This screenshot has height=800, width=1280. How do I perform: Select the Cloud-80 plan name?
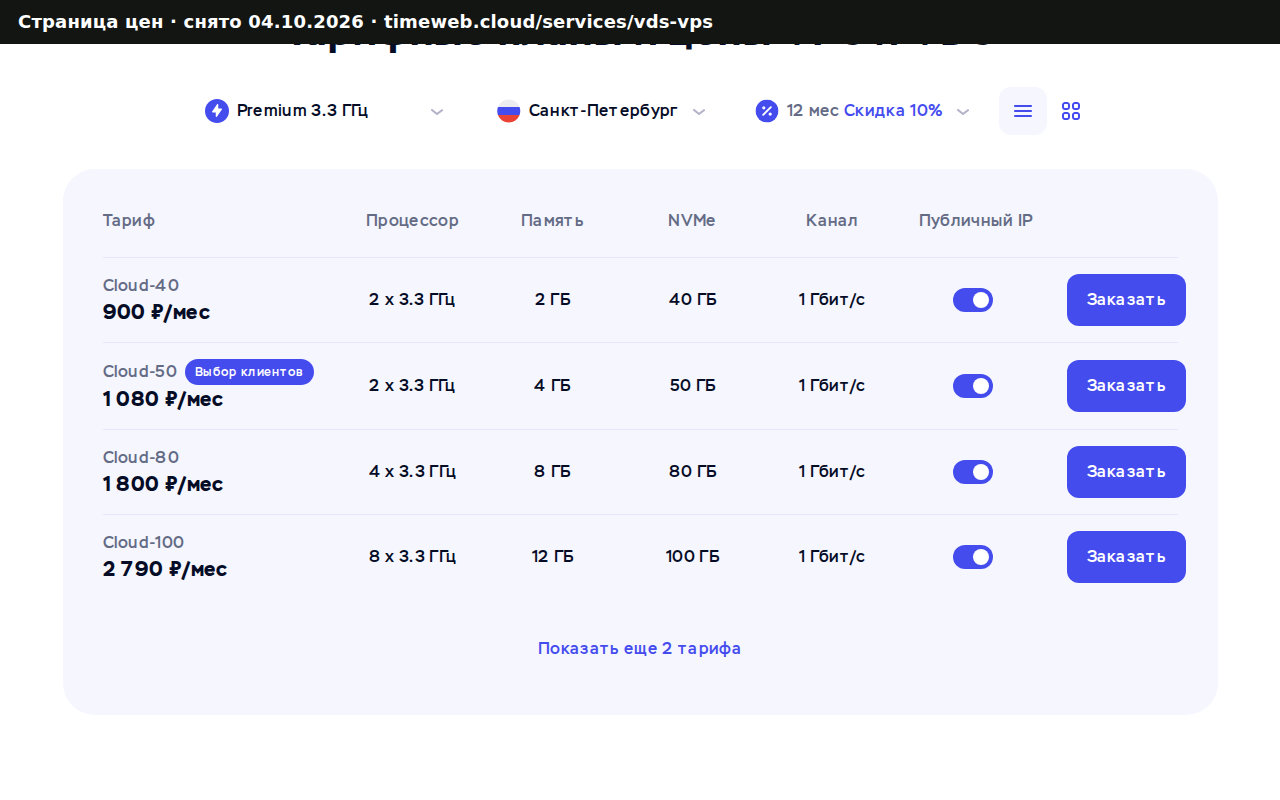tap(141, 458)
